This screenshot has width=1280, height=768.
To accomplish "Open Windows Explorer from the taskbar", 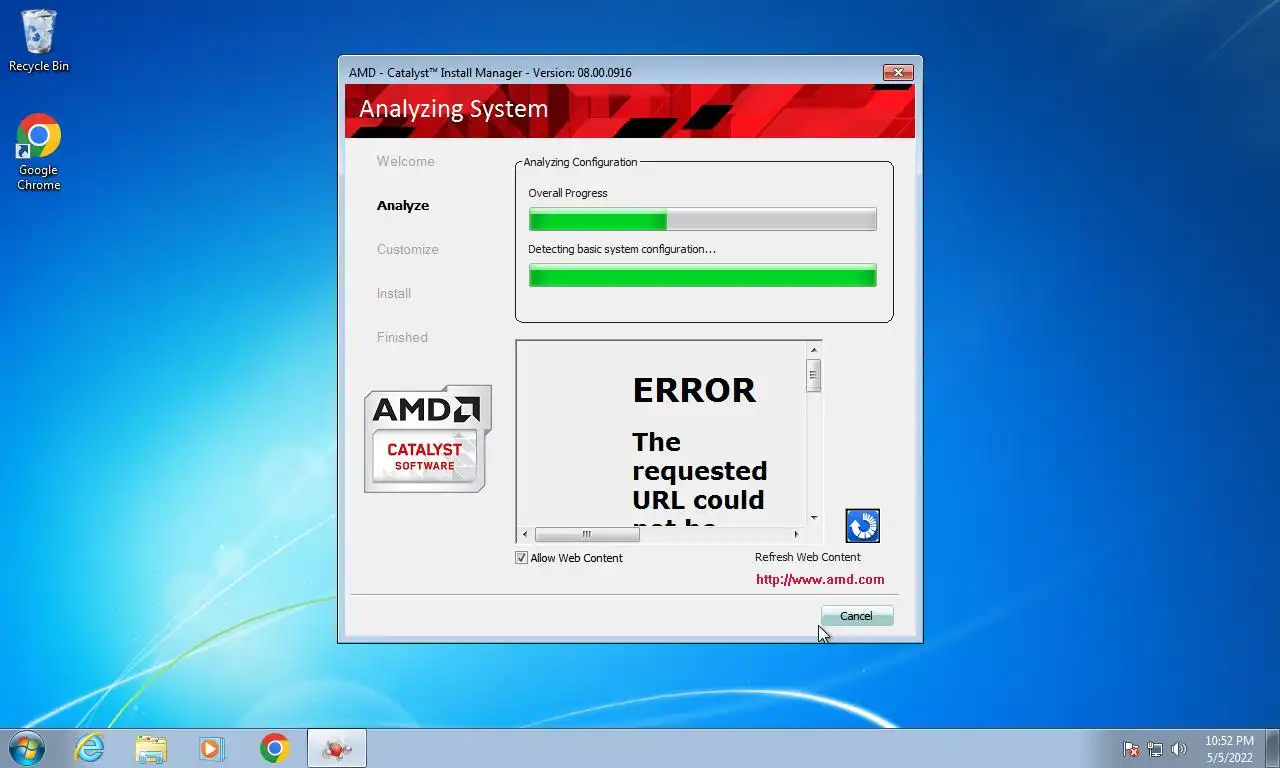I will pos(151,748).
